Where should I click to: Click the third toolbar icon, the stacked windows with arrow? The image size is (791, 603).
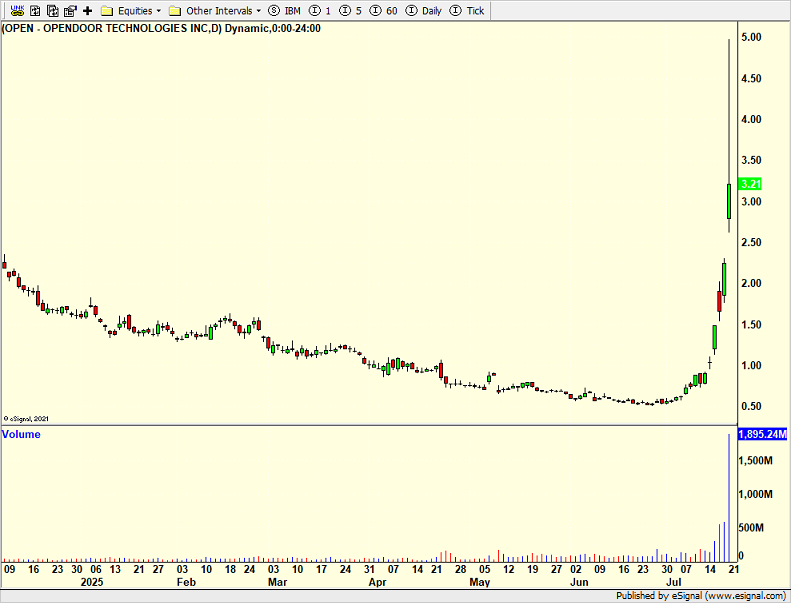pos(52,10)
